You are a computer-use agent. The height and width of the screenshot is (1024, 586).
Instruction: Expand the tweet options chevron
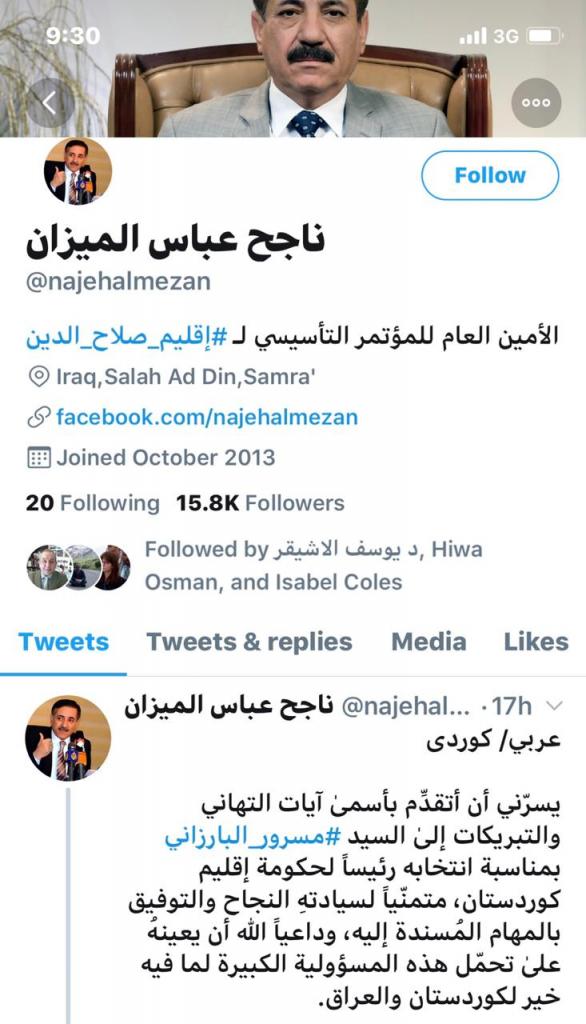(554, 706)
